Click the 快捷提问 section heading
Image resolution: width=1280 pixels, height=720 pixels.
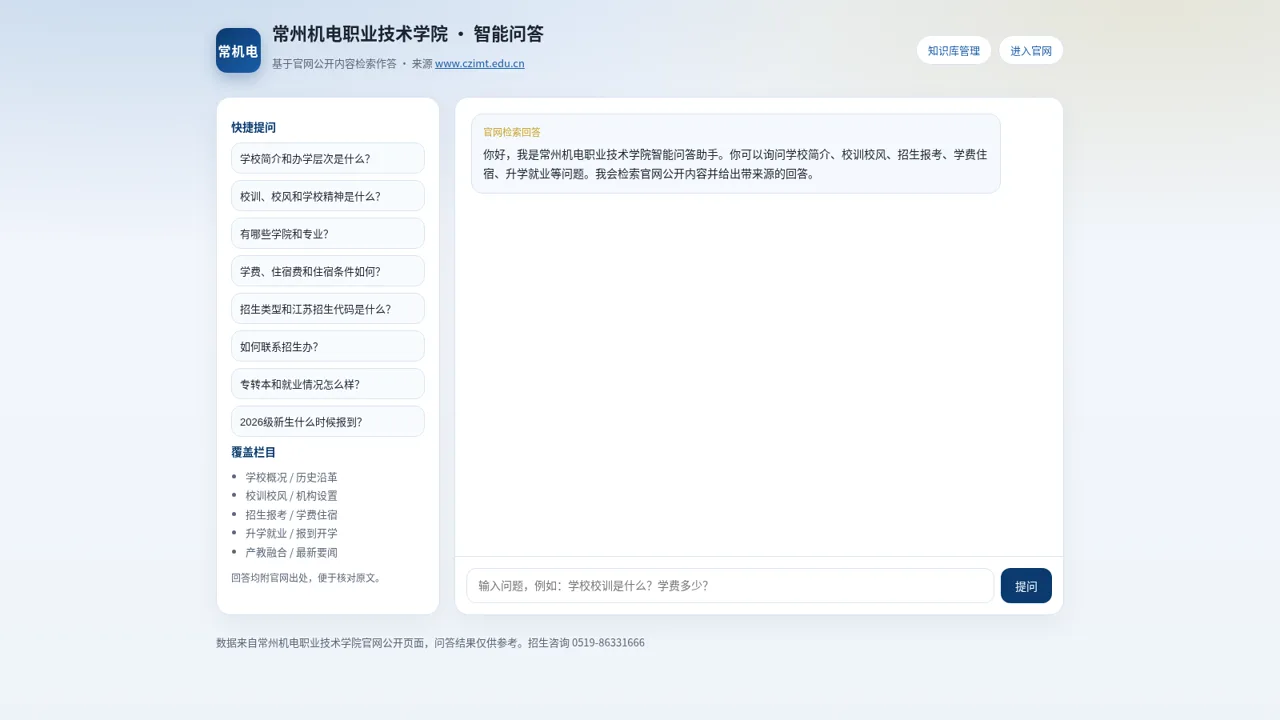(253, 127)
